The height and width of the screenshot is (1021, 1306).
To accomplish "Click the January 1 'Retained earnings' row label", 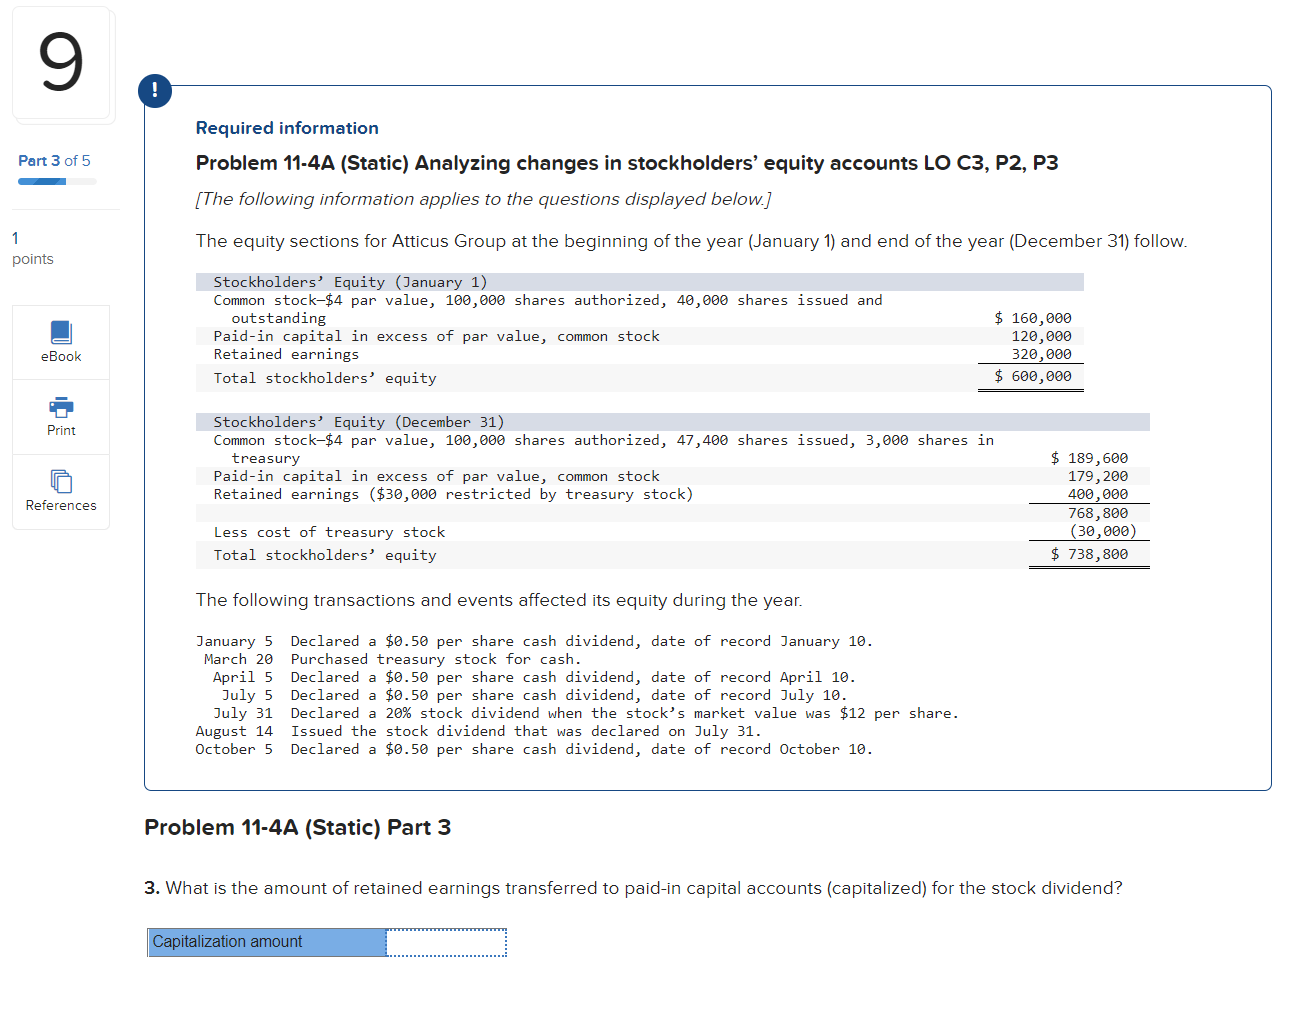I will point(286,354).
